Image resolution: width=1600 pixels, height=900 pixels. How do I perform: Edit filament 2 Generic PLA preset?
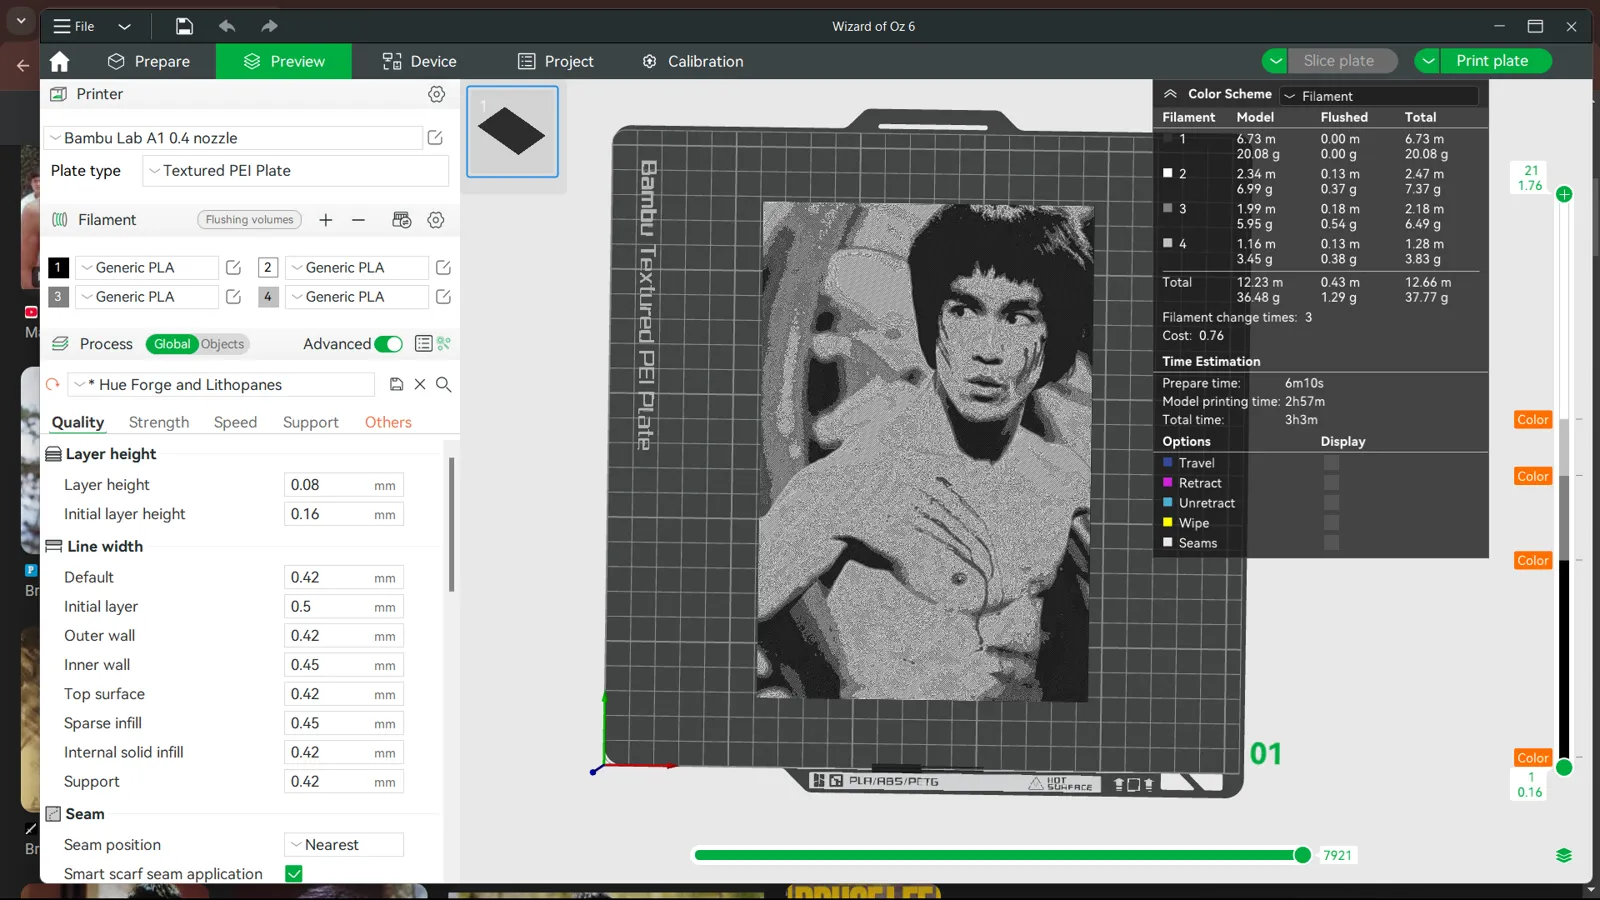click(x=443, y=268)
